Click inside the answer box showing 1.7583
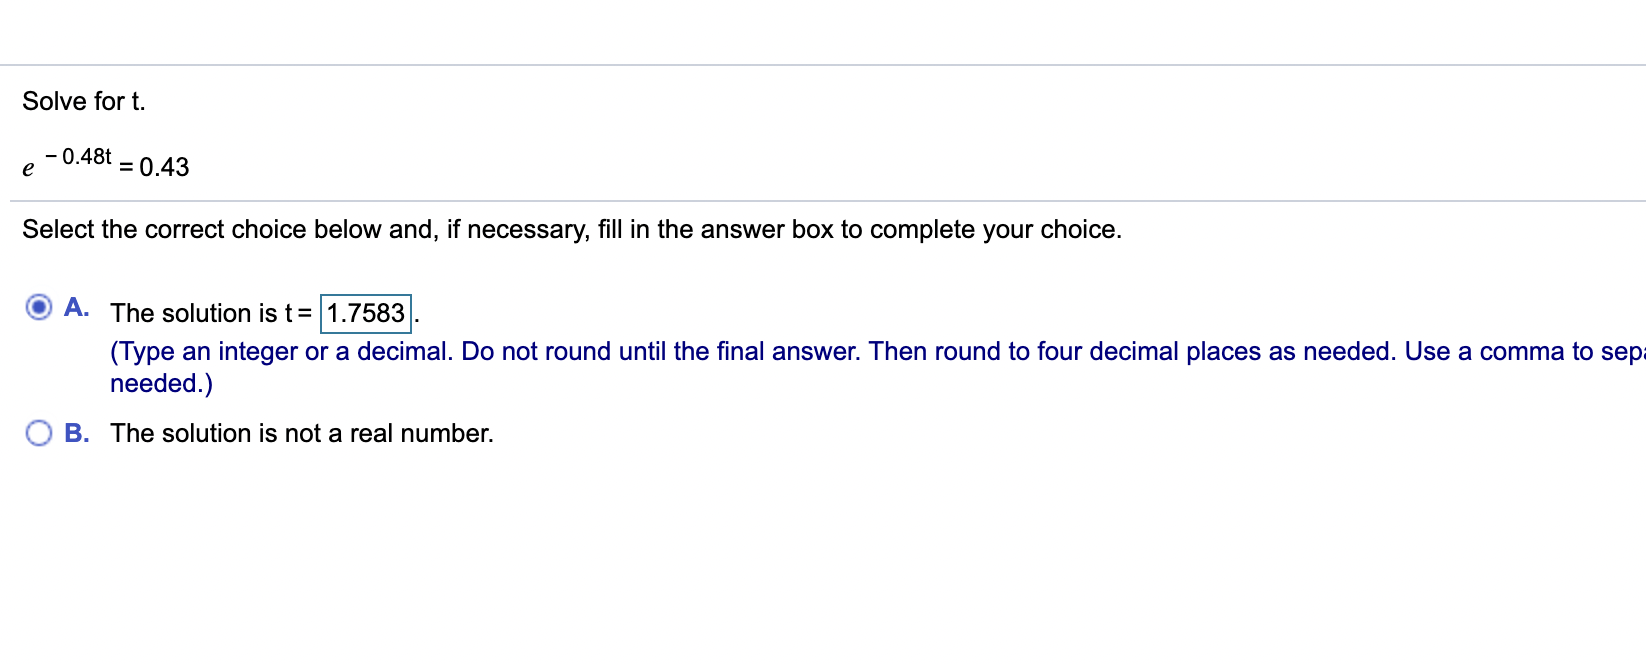This screenshot has height=664, width=1646. [x=365, y=312]
